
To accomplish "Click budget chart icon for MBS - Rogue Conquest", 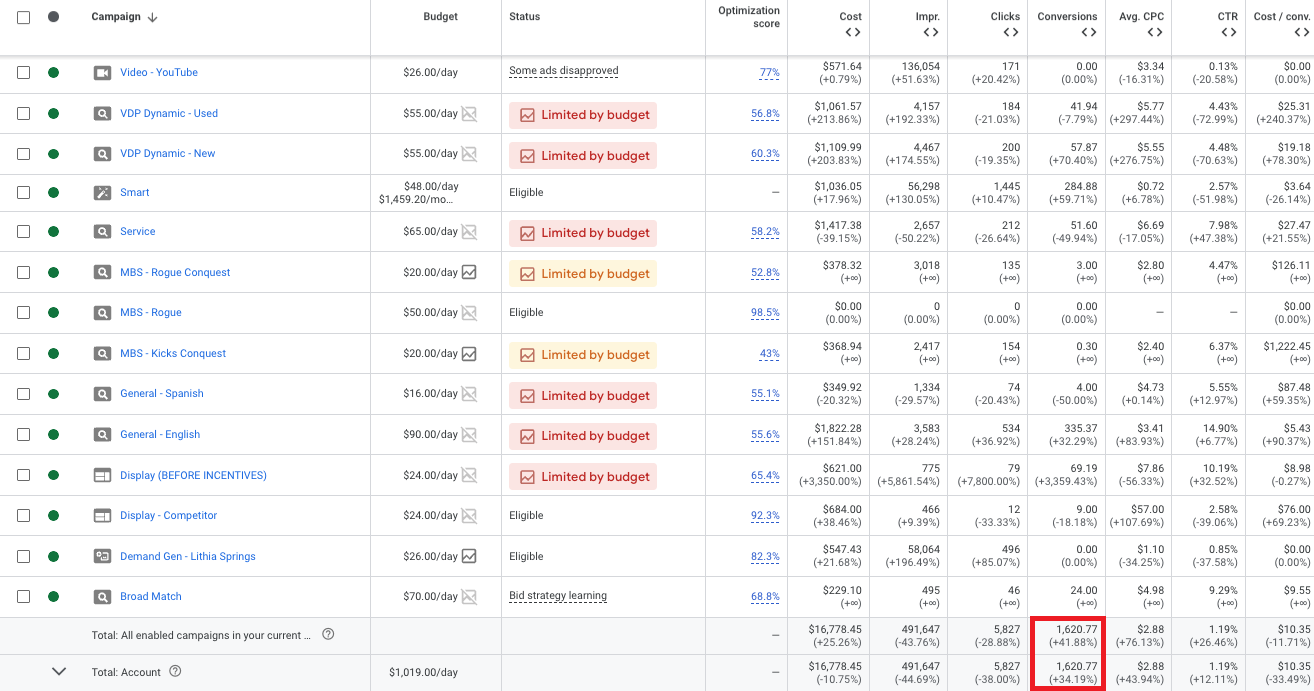I will (x=469, y=272).
